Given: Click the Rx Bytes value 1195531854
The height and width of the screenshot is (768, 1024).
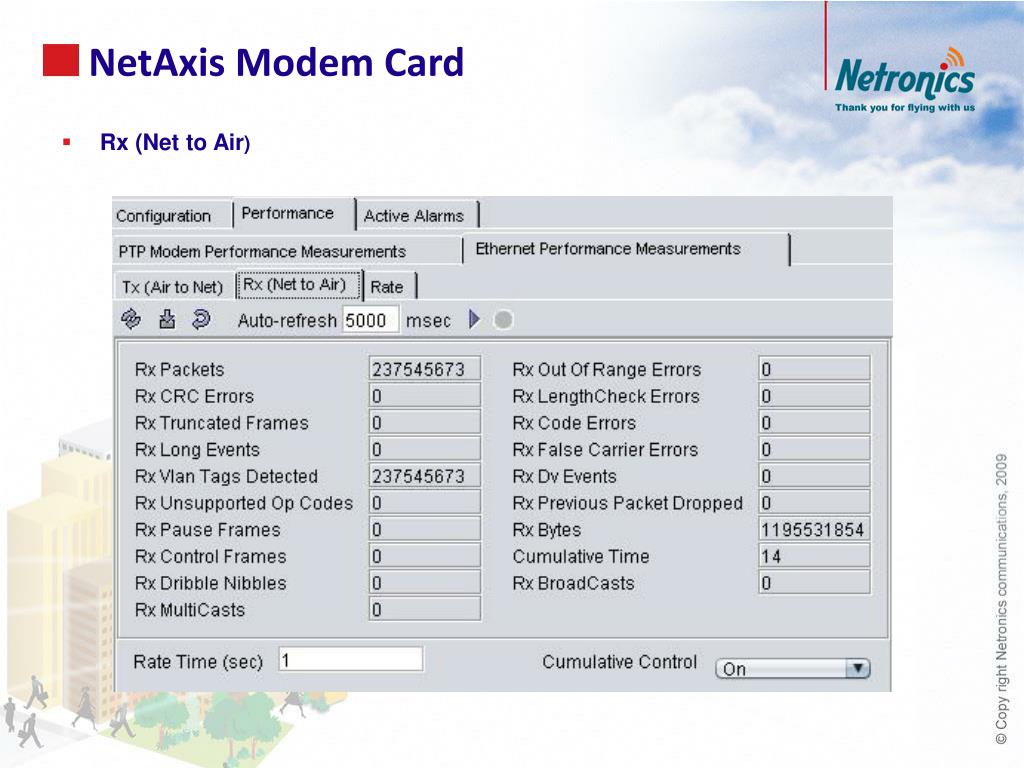Looking at the screenshot, I should coord(814,530).
